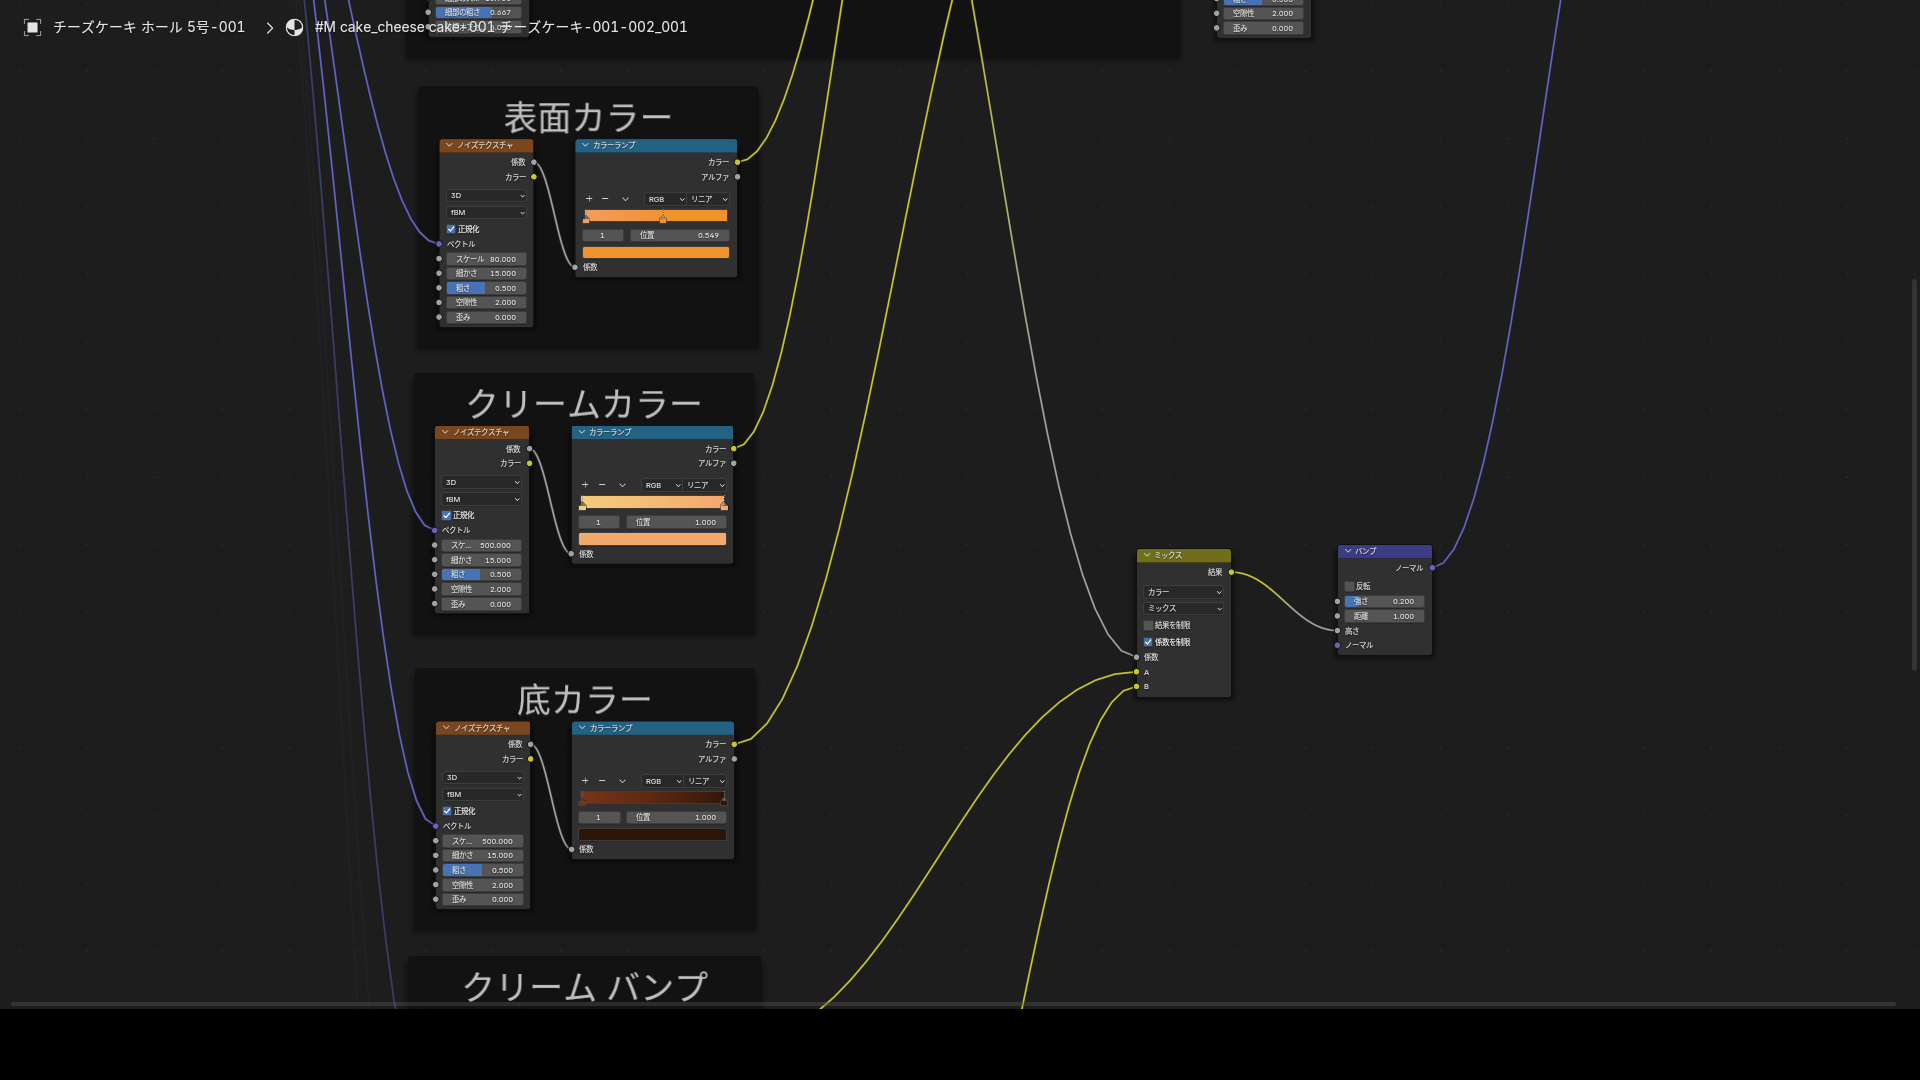Click the A input socket on ミックス node
This screenshot has width=1920, height=1080.
pyautogui.click(x=1136, y=672)
